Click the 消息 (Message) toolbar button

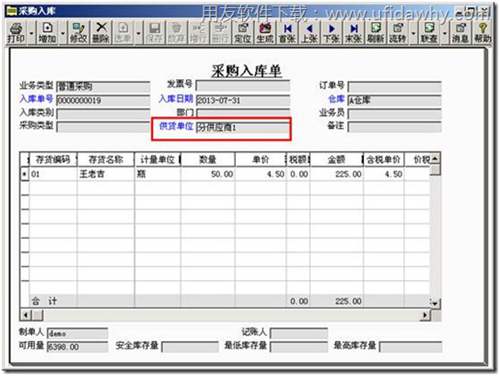[461, 32]
